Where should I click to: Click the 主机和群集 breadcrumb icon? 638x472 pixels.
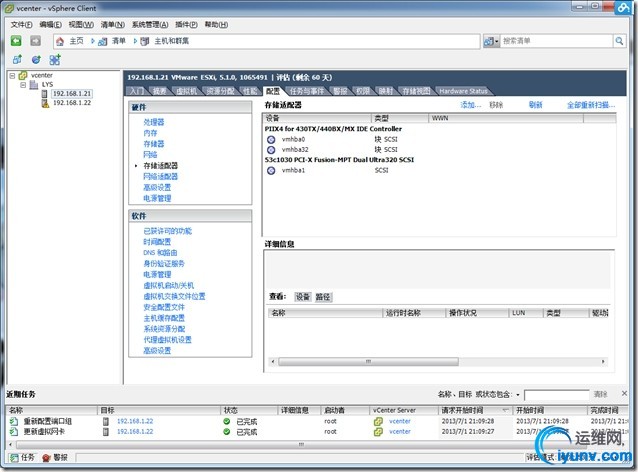[144, 41]
